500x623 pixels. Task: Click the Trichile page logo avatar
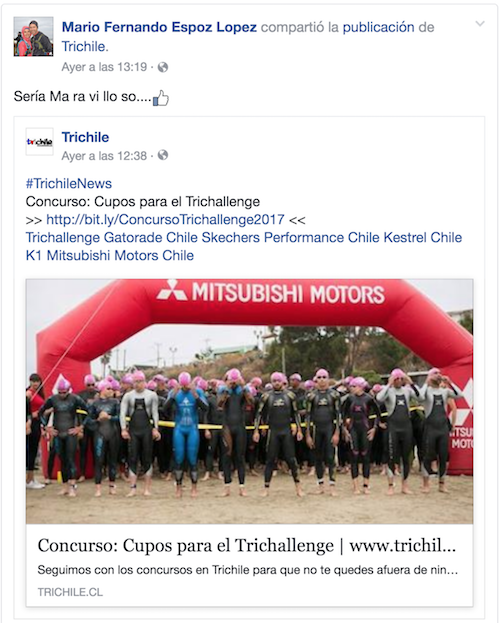click(x=39, y=141)
